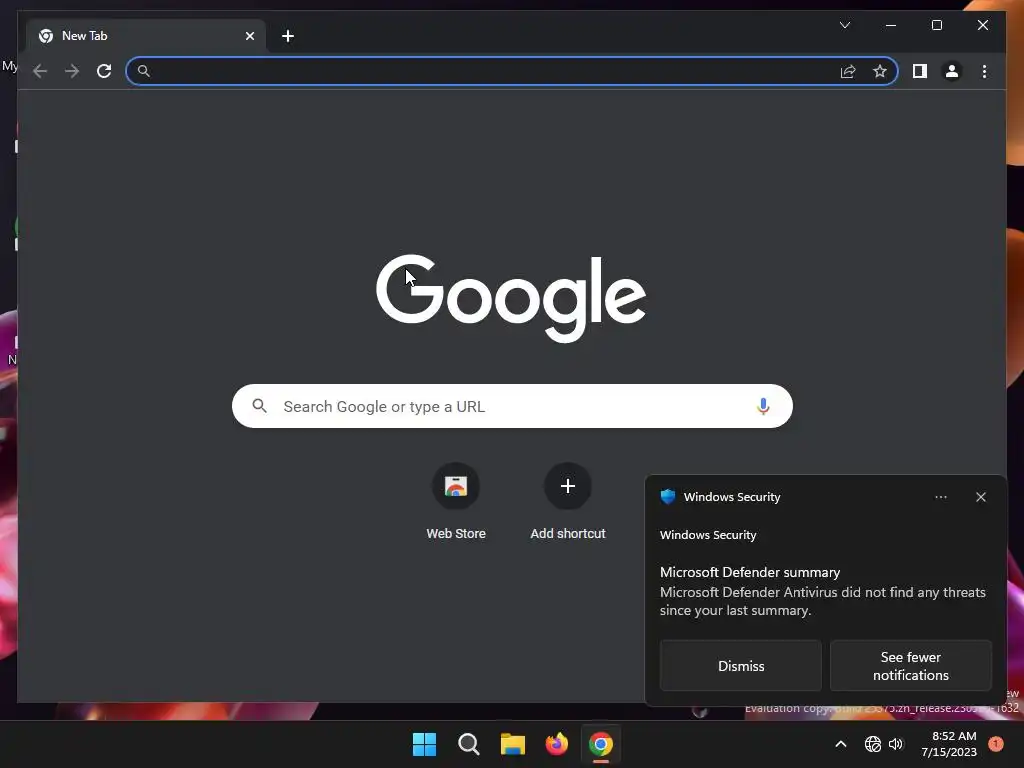Image resolution: width=1024 pixels, height=768 pixels.
Task: Bookmark this tab with the star
Action: (x=880, y=71)
